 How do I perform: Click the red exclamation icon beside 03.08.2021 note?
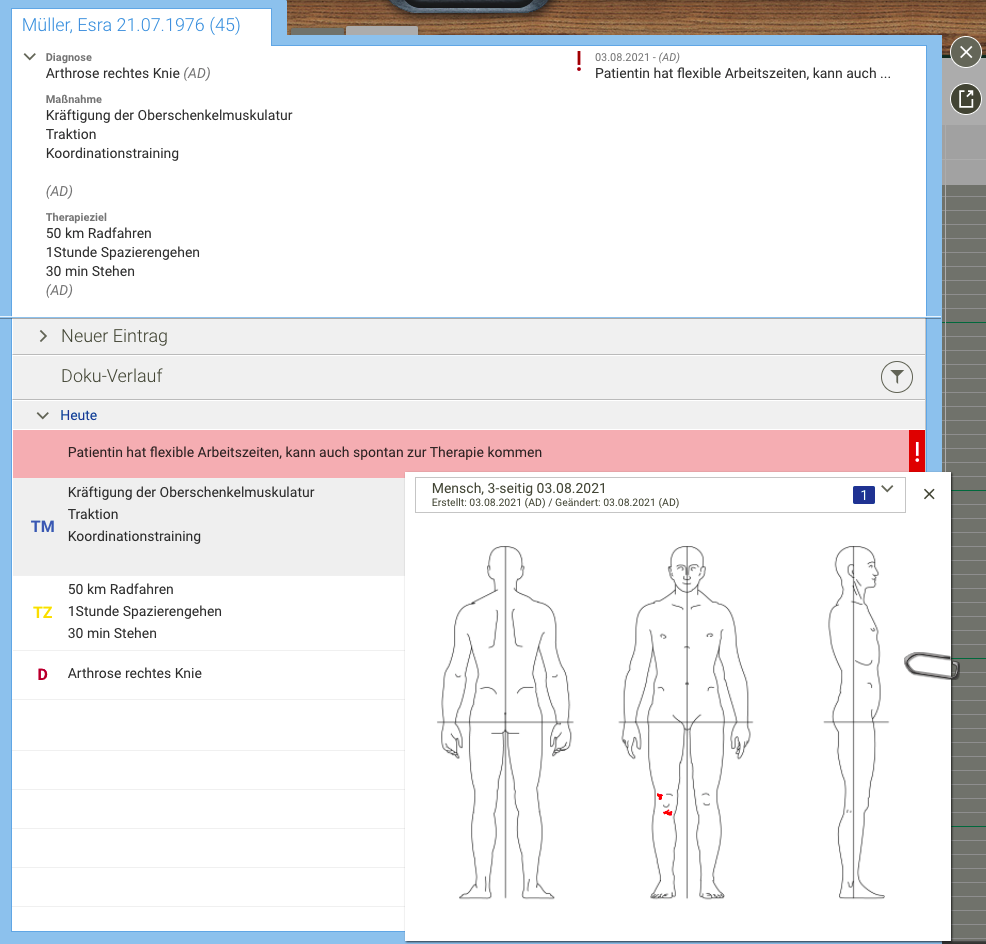click(578, 61)
